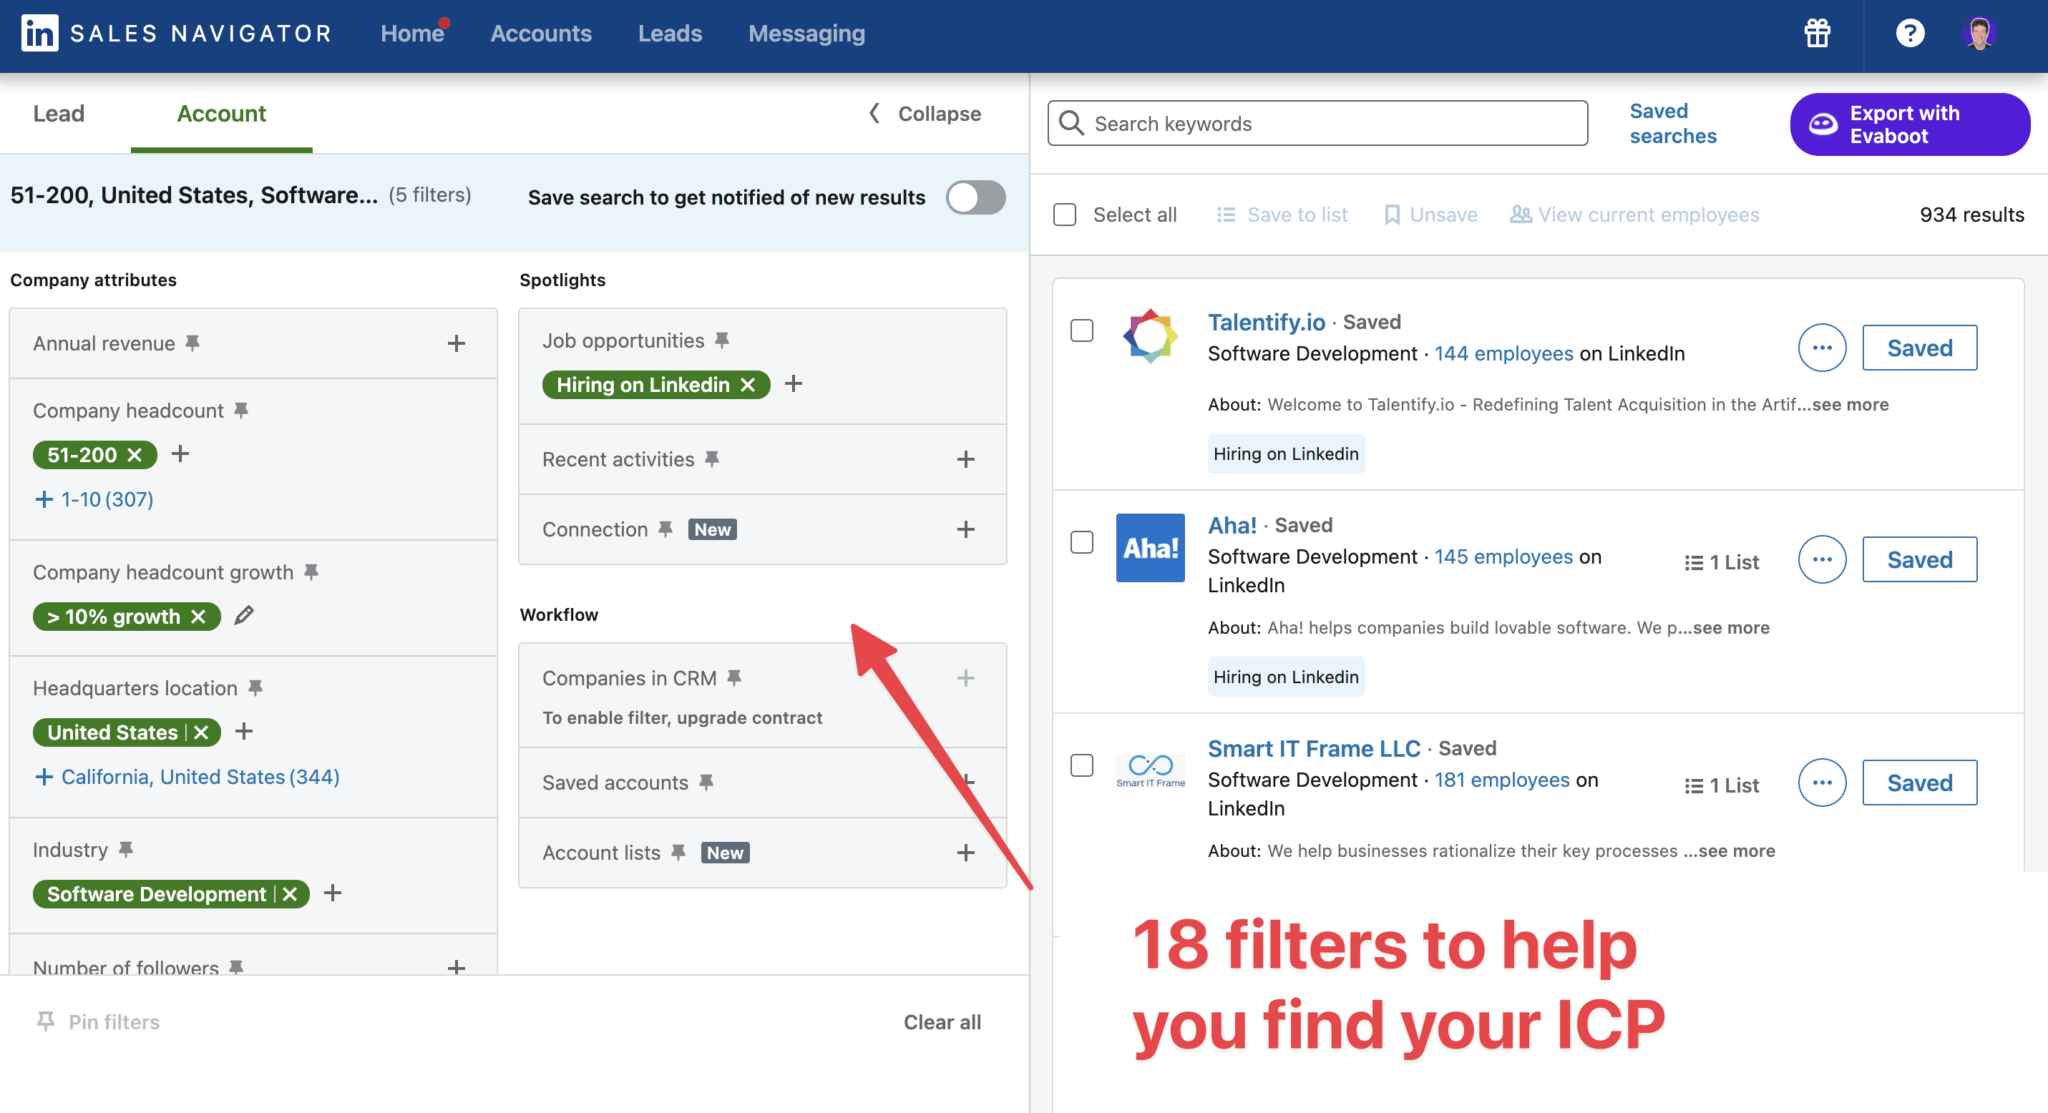Open the help icon in top bar
The height and width of the screenshot is (1113, 2048).
pyautogui.click(x=1909, y=33)
